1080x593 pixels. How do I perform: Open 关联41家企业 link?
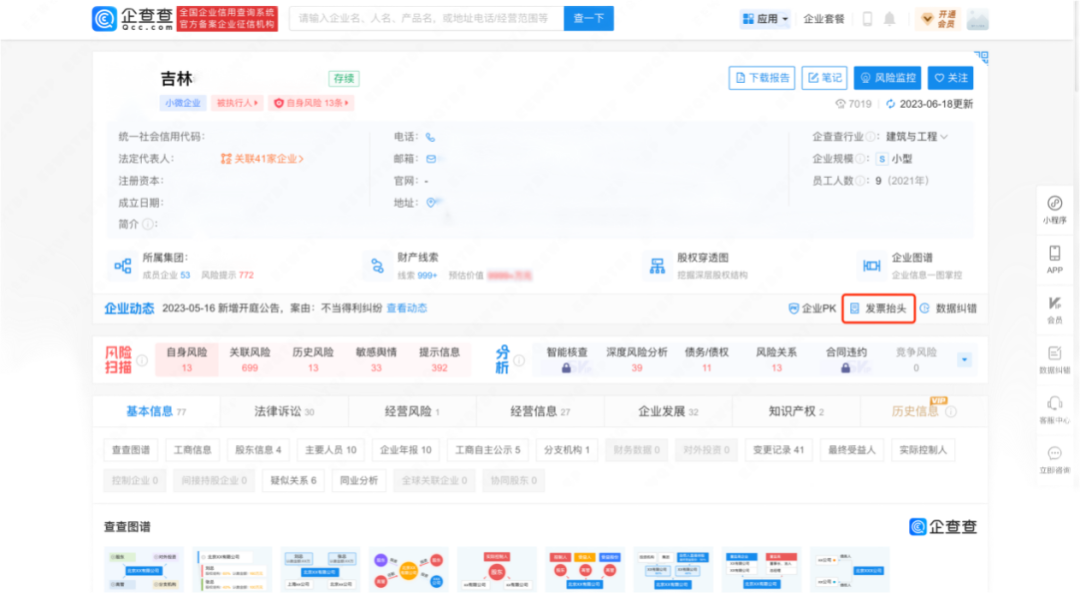[x=262, y=158]
